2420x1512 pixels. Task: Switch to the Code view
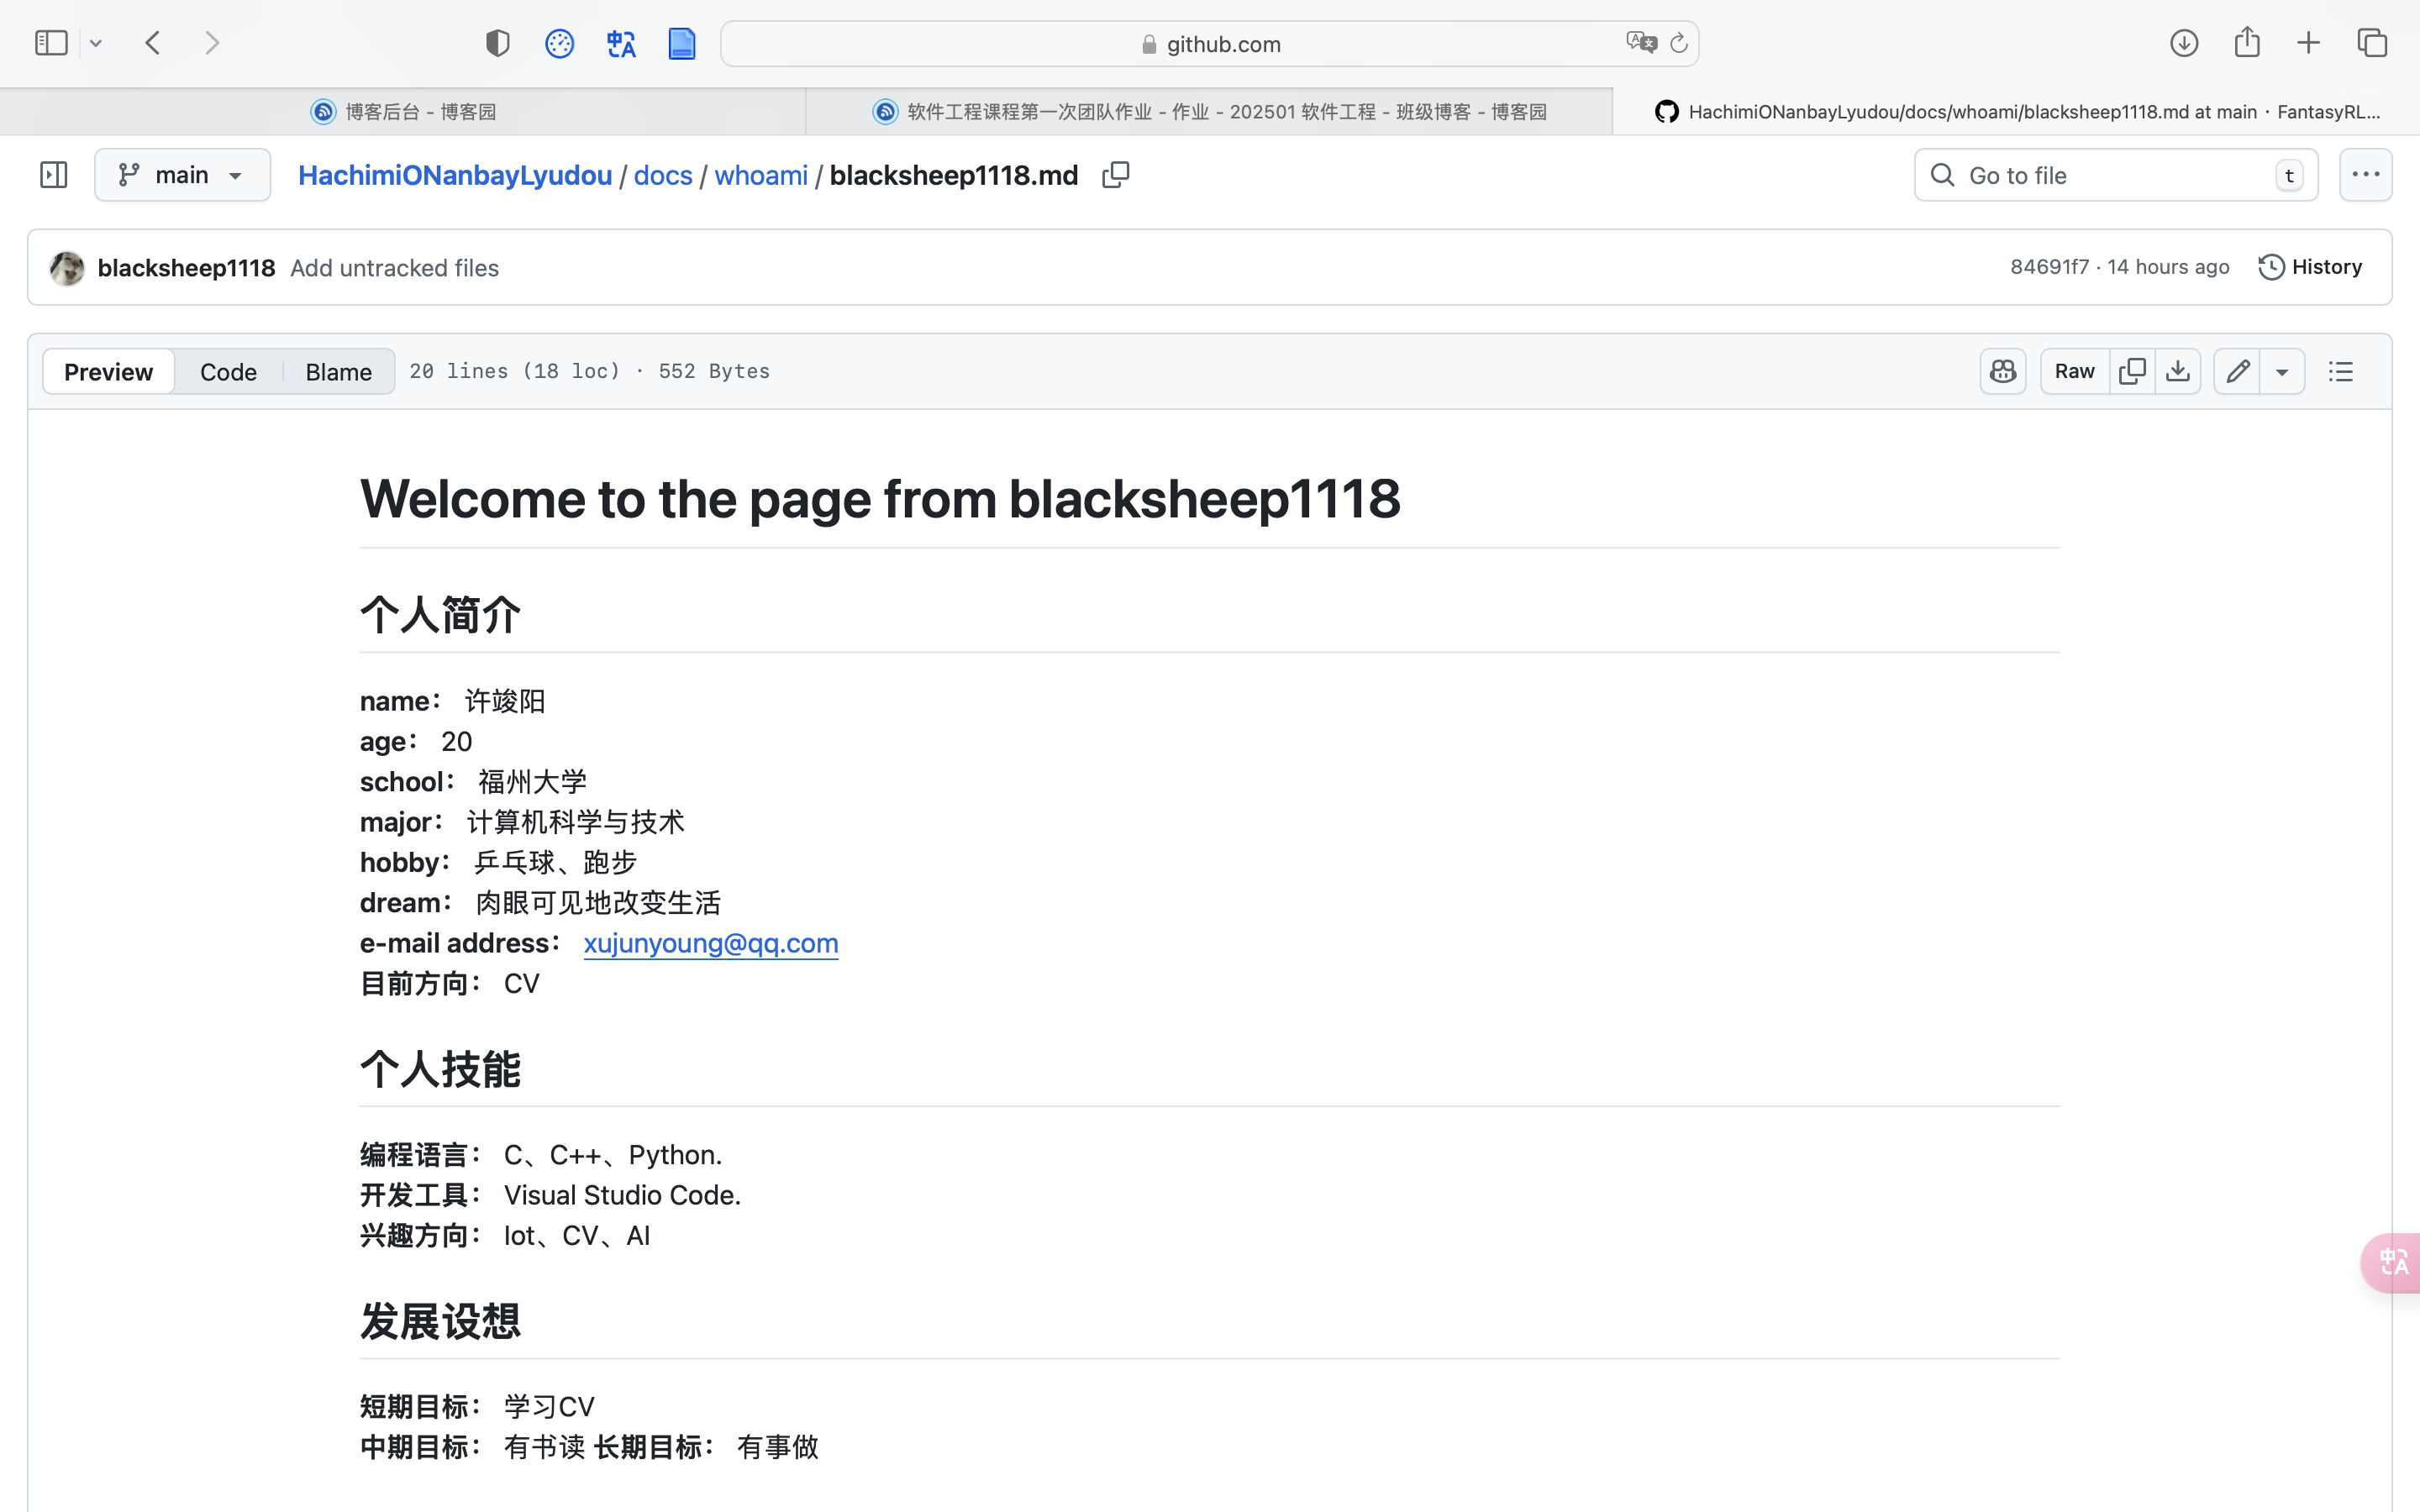(228, 372)
